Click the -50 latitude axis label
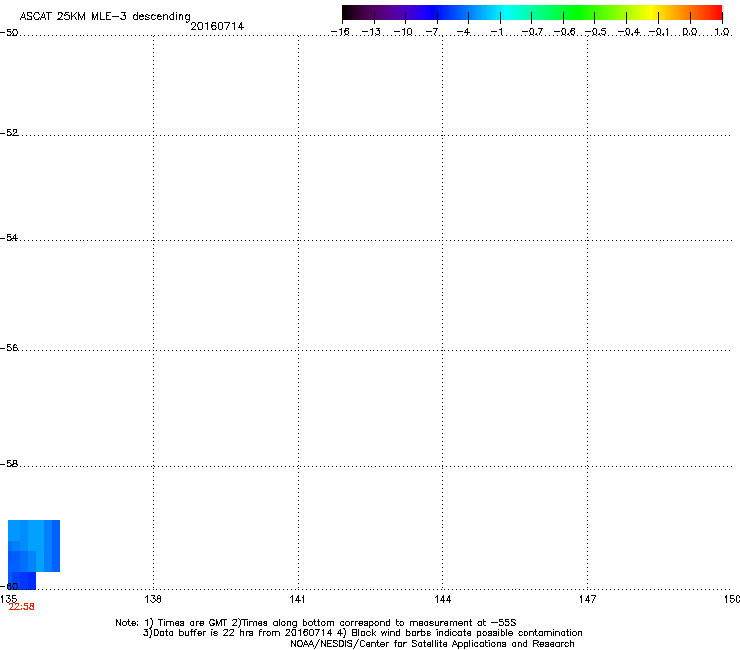Viewport: 740px width, 650px height. 9,33
